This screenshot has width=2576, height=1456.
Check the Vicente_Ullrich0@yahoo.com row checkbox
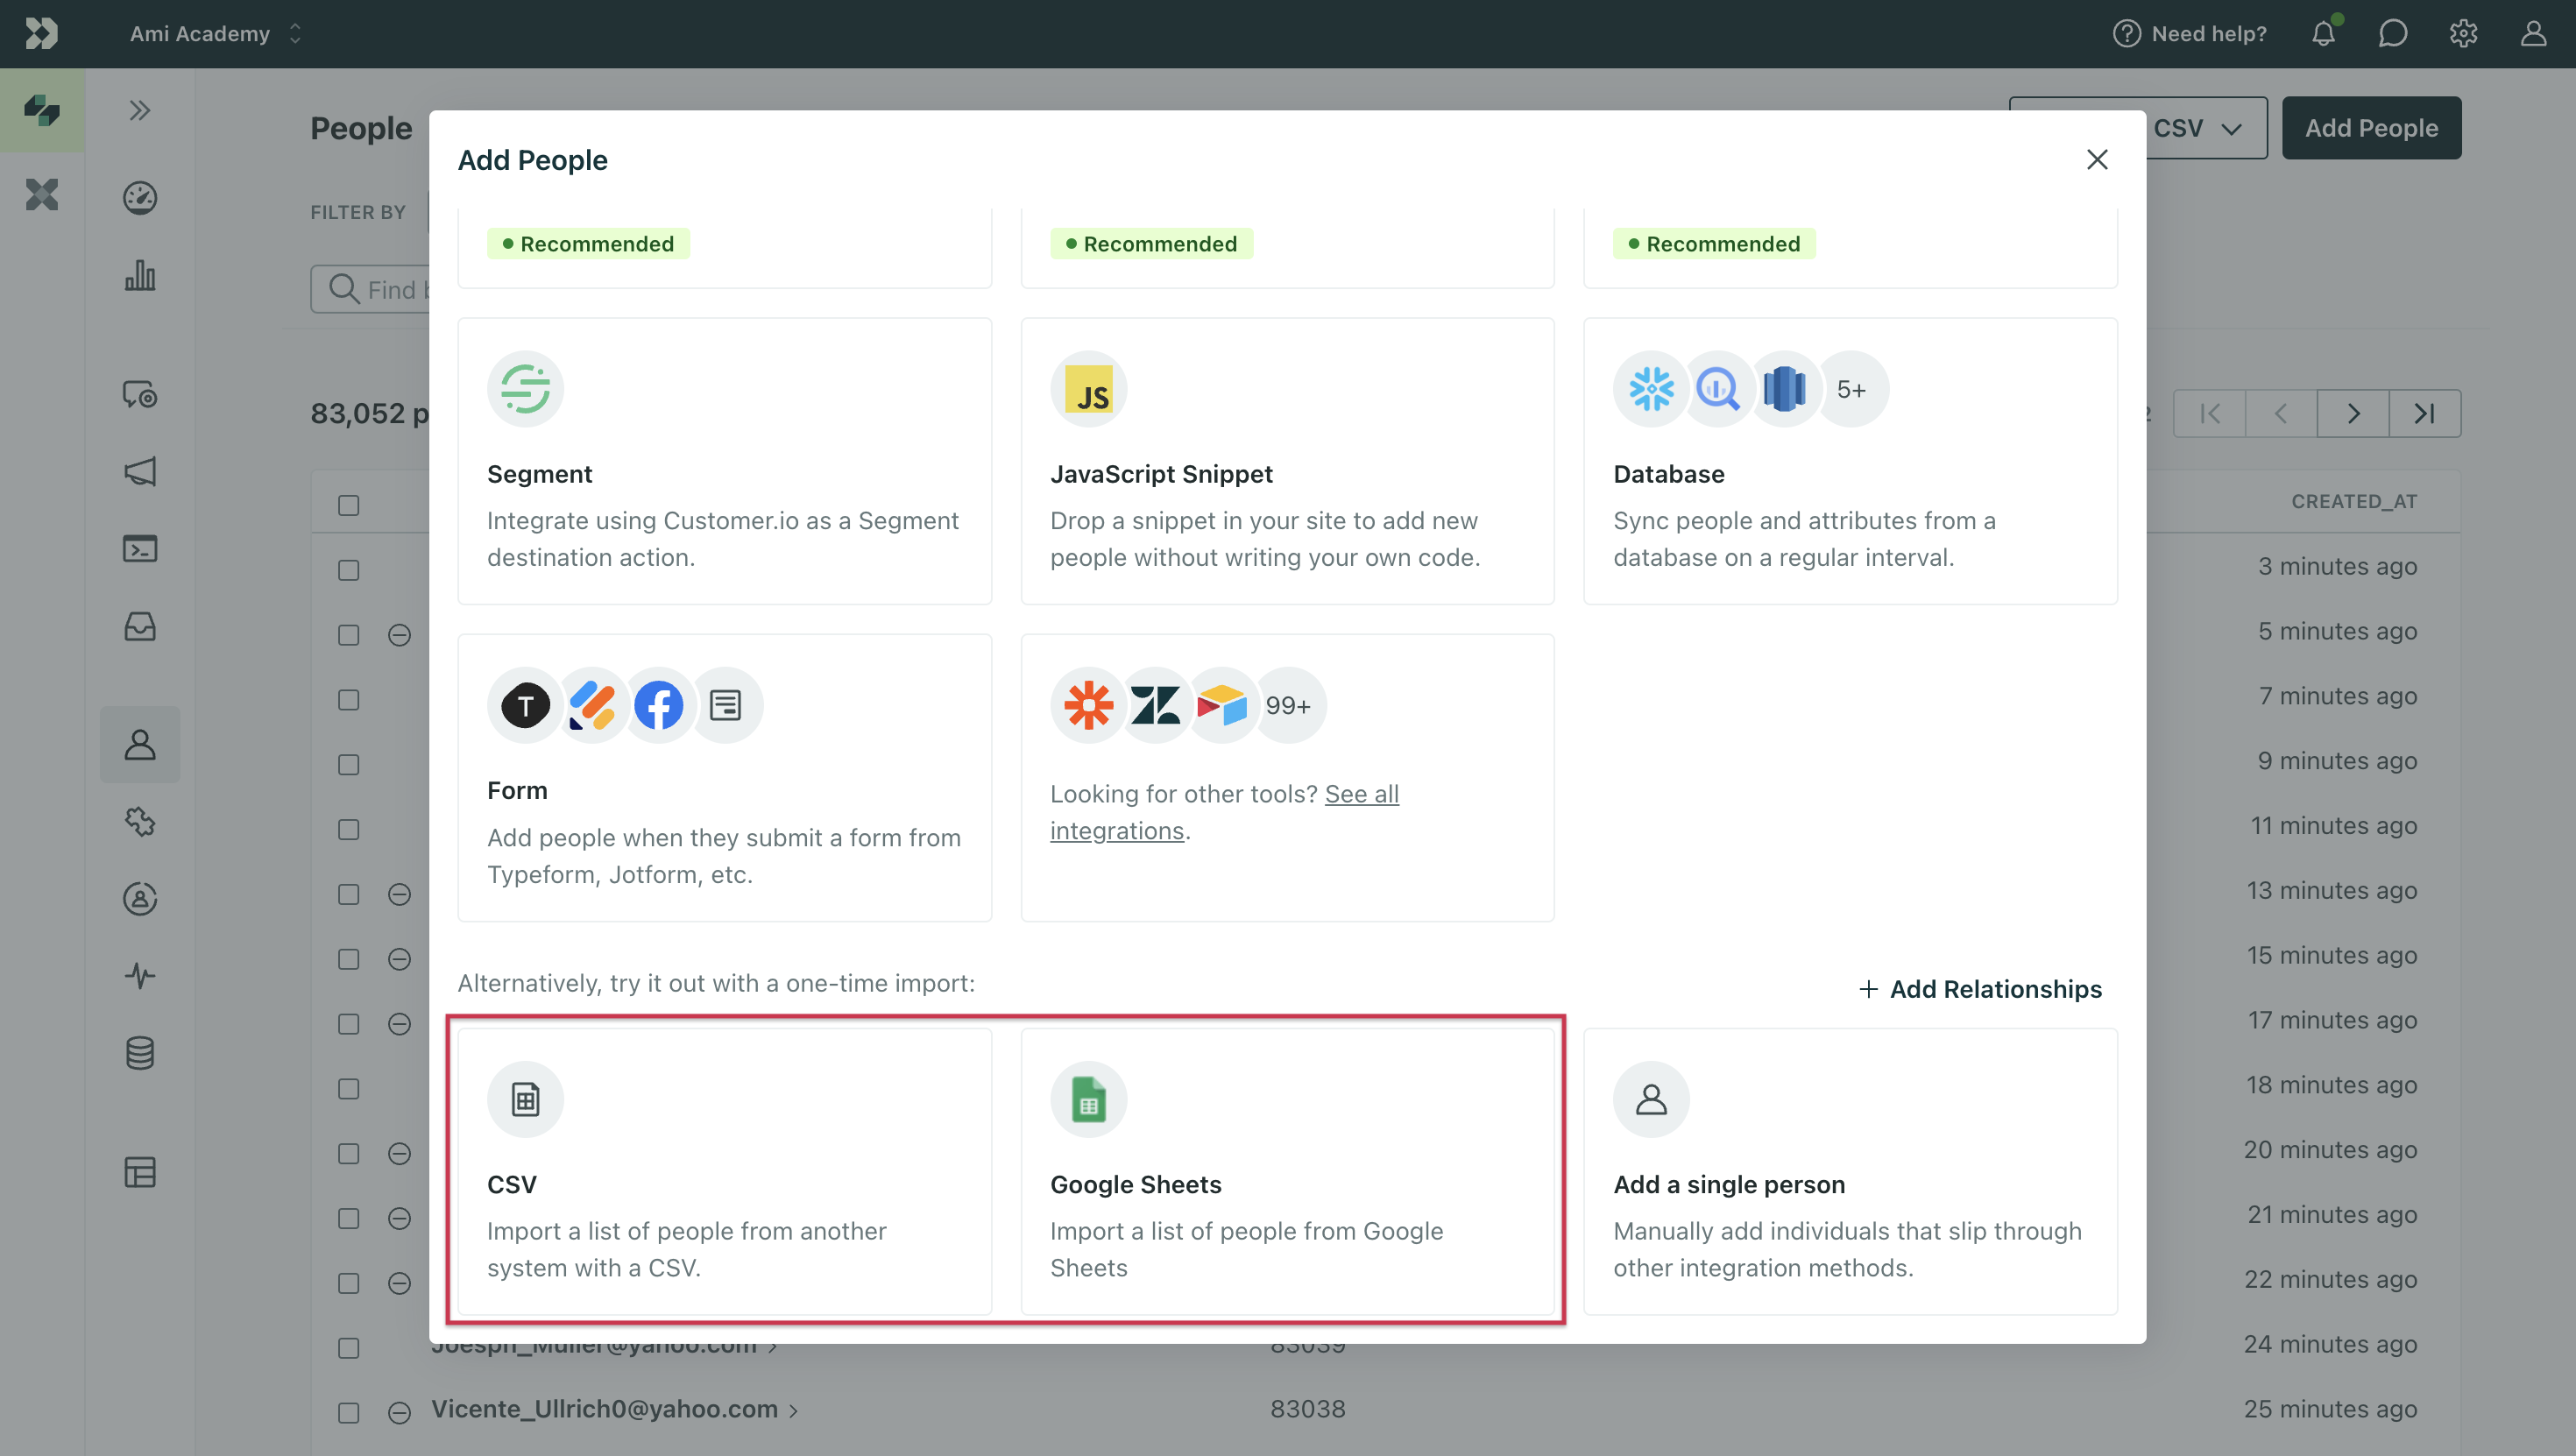pyautogui.click(x=348, y=1413)
